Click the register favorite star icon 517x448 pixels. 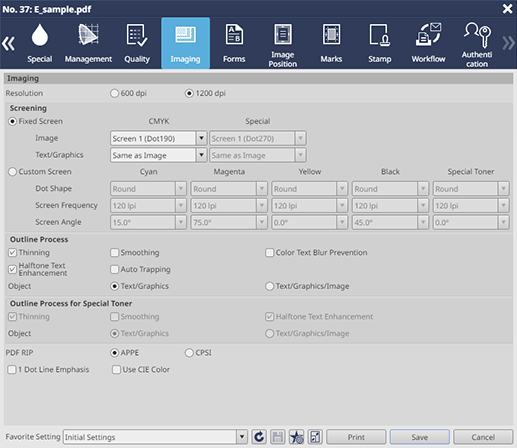point(296,437)
